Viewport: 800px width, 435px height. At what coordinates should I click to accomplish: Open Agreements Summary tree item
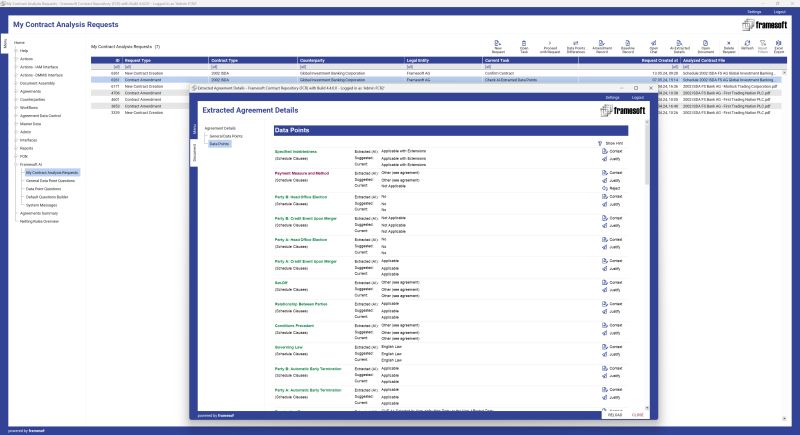click(39, 214)
